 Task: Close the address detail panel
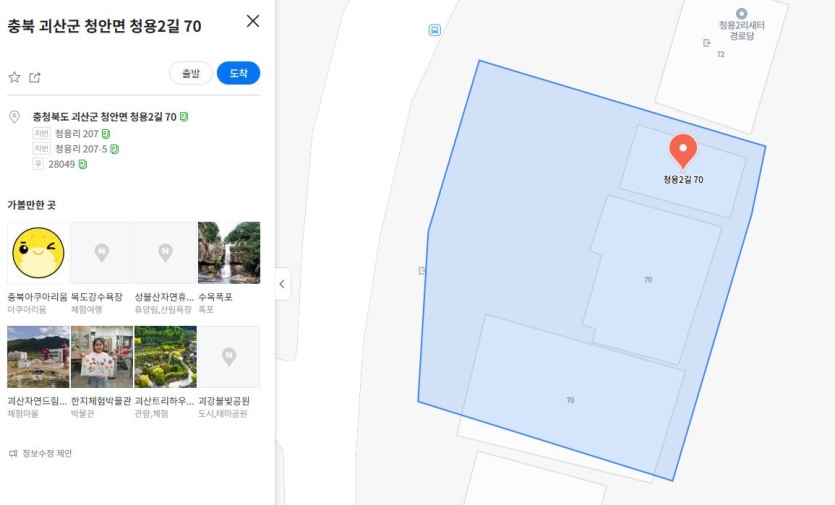(253, 21)
